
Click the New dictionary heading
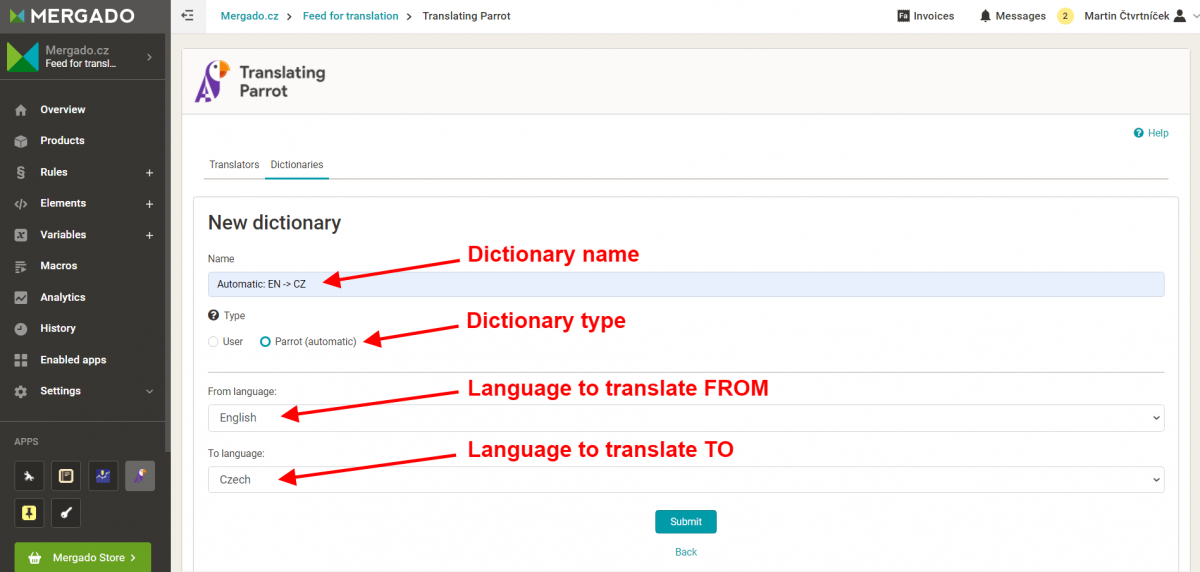click(274, 223)
